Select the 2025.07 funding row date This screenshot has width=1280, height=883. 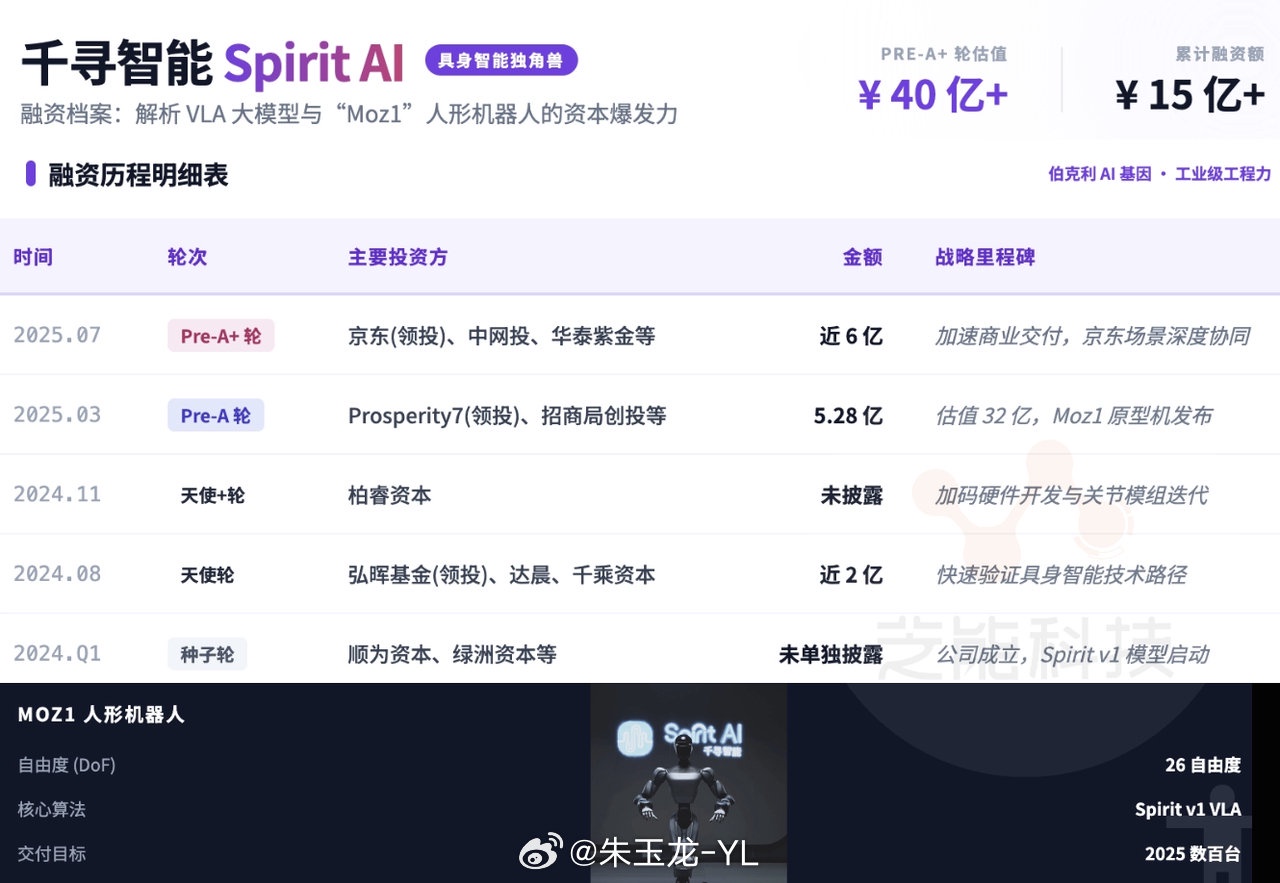point(57,335)
